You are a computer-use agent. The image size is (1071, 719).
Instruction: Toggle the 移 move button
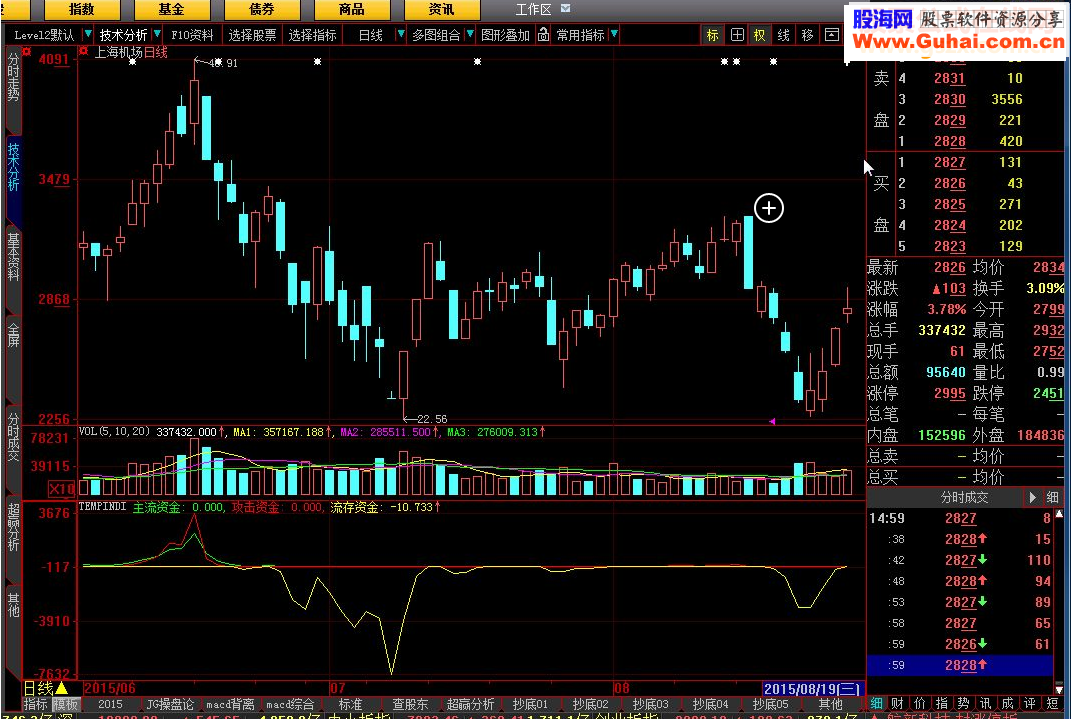click(x=807, y=35)
